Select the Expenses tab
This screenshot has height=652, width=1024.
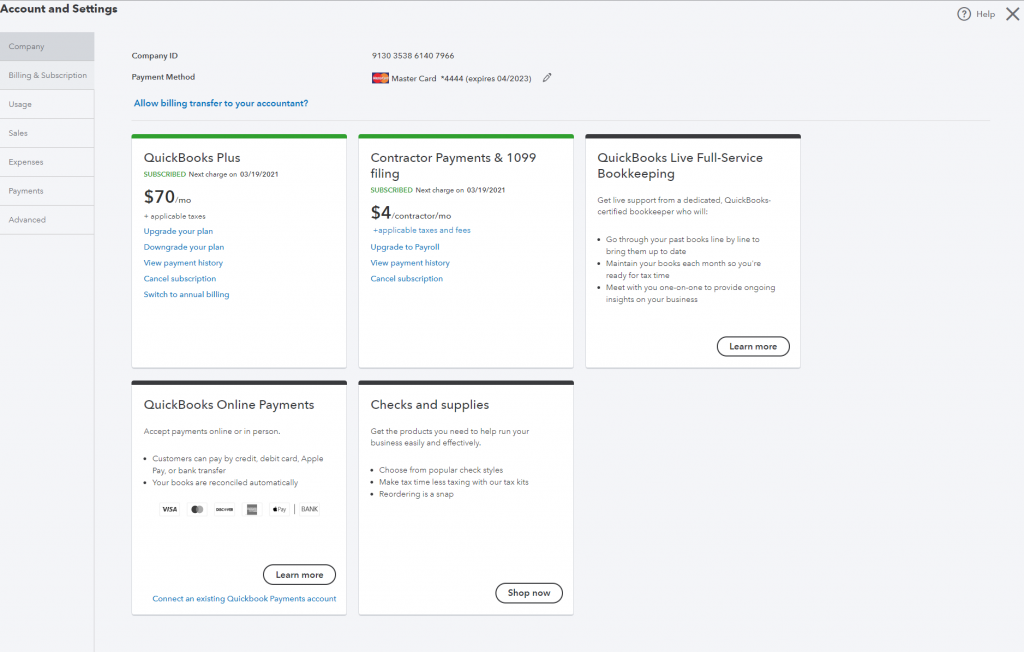(47, 162)
